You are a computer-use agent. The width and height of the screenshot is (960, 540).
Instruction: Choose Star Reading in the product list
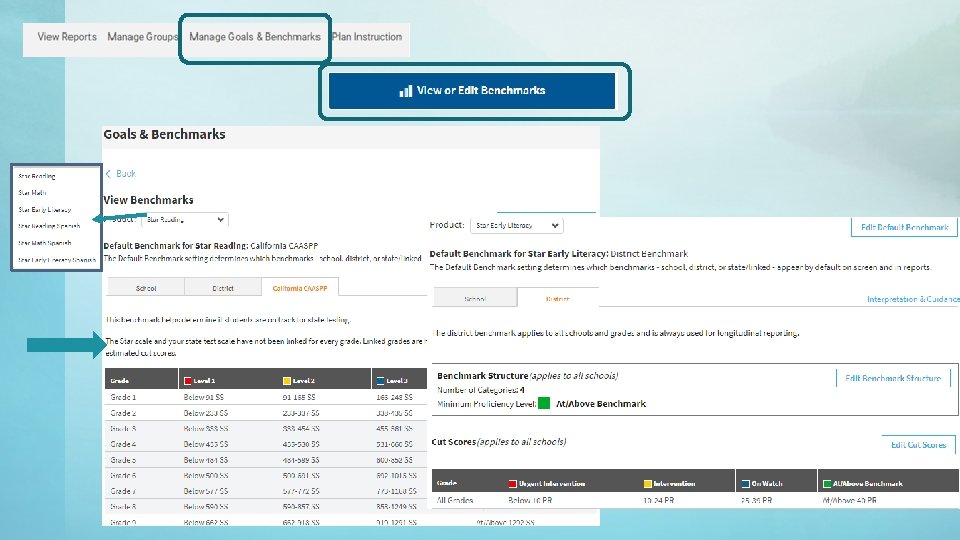[x=37, y=176]
